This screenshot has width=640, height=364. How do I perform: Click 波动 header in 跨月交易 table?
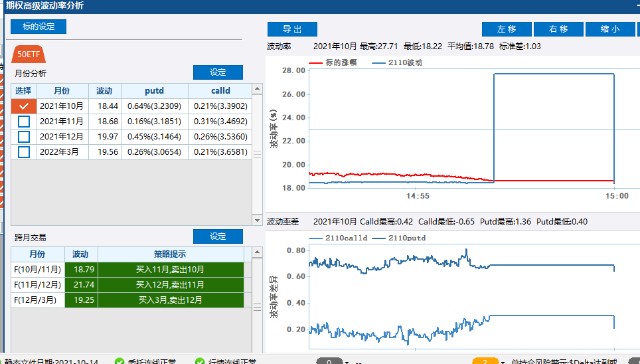point(81,254)
